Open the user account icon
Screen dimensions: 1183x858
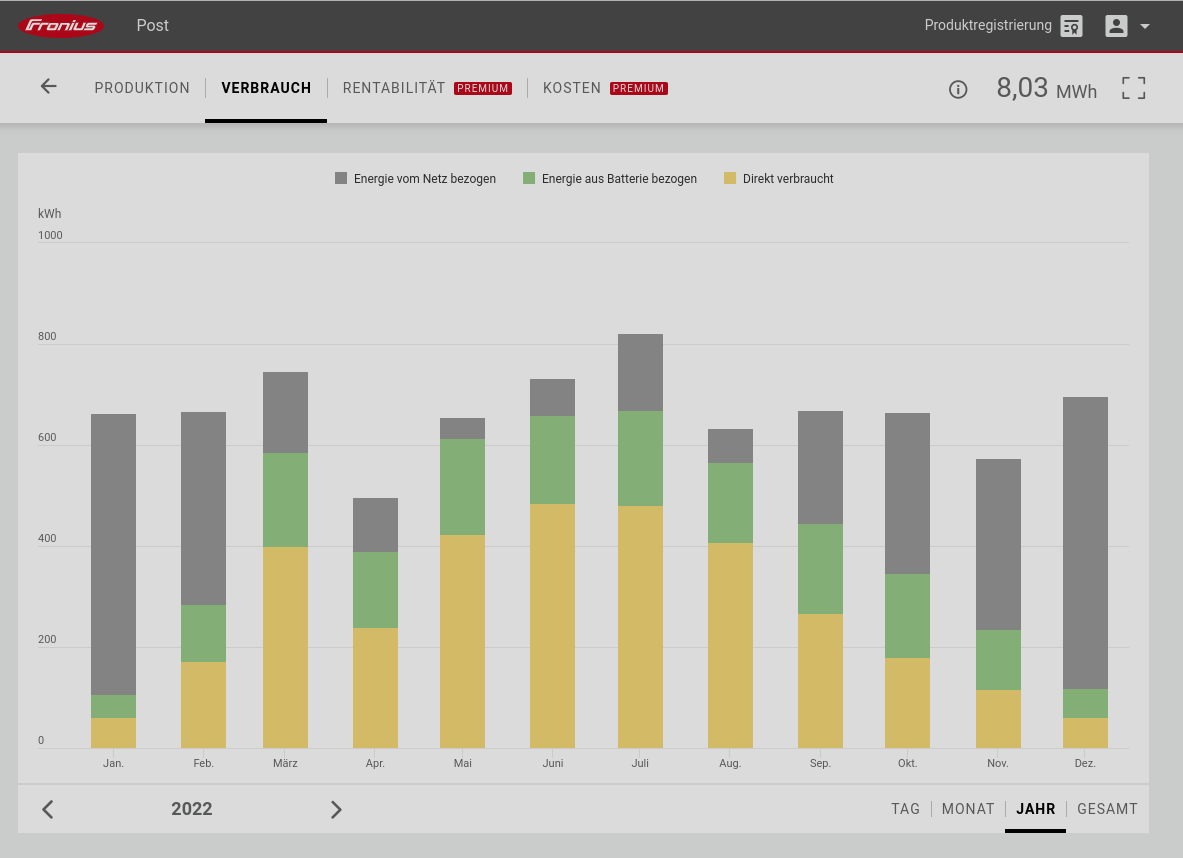click(1116, 26)
